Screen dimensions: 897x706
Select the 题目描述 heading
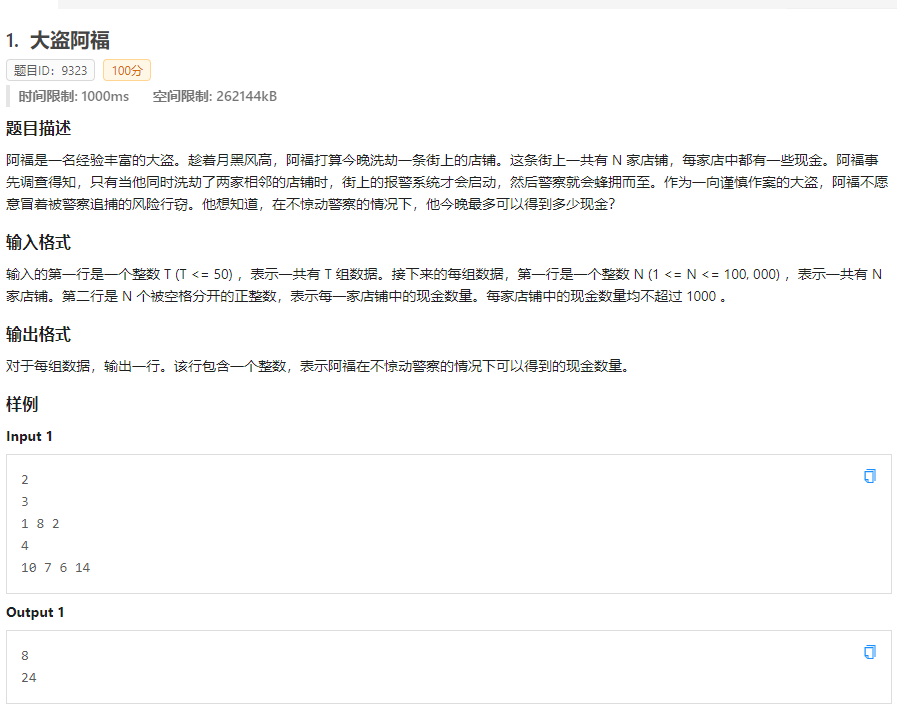pyautogui.click(x=38, y=128)
